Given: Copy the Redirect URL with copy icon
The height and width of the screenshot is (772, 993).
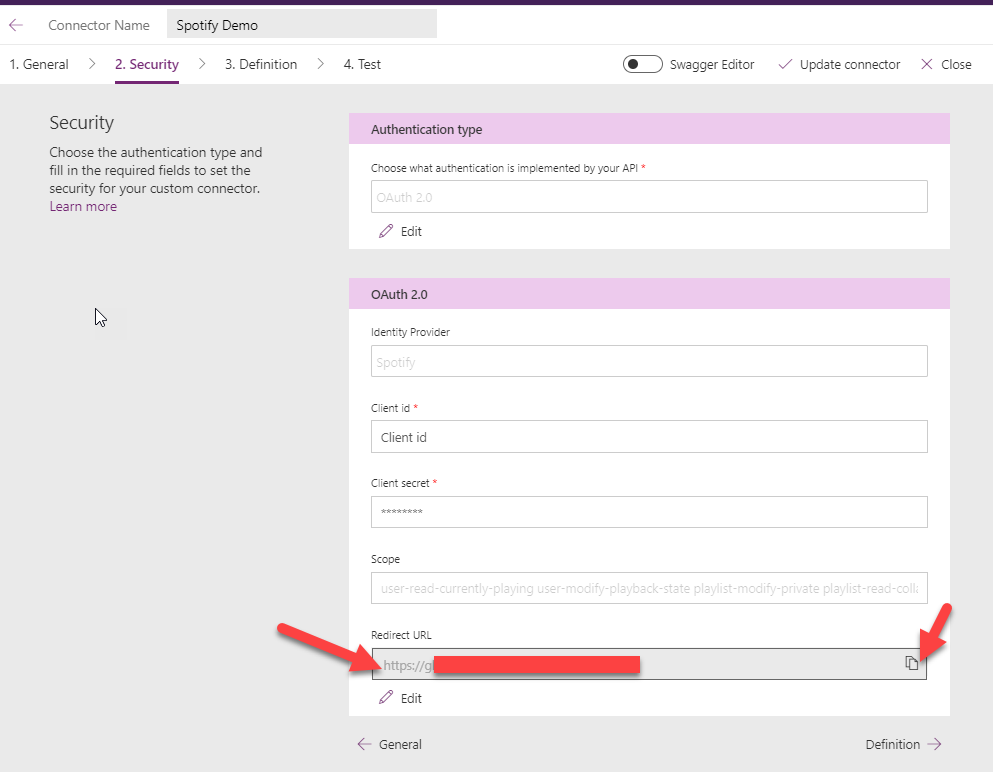Looking at the screenshot, I should pyautogui.click(x=911, y=663).
